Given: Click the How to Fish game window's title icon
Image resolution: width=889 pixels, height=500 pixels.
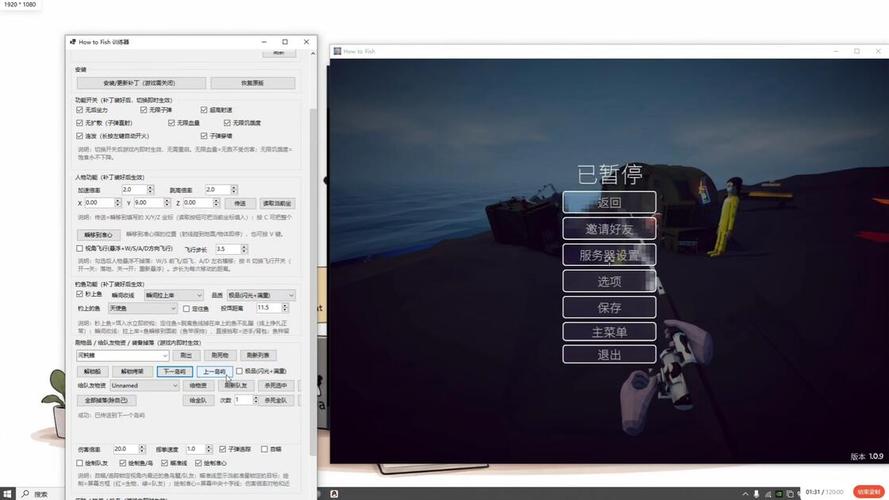Looking at the screenshot, I should click(x=337, y=51).
